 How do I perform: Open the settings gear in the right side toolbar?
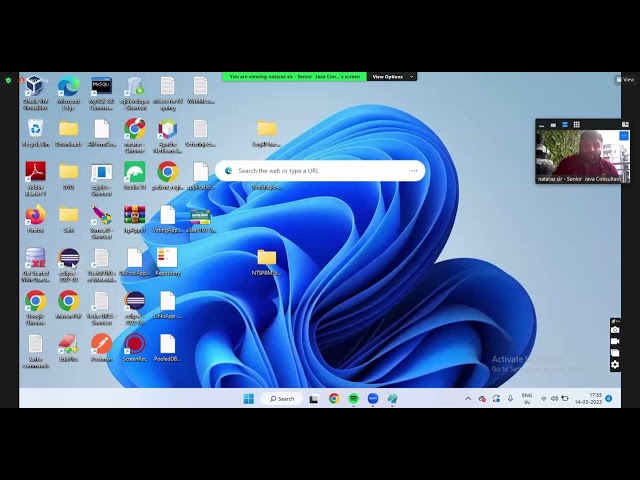615,365
